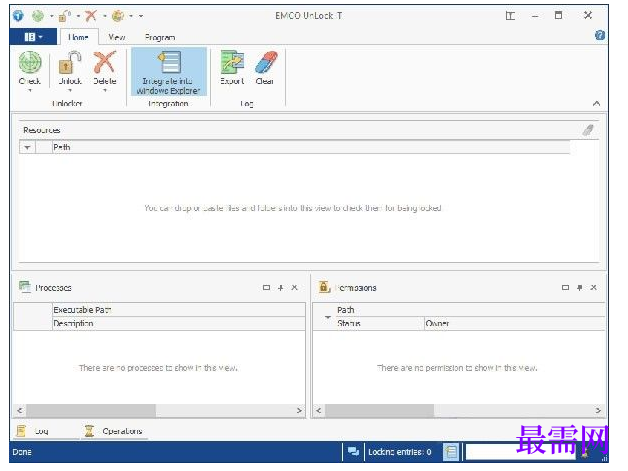Open the customize quick access toolbar arrow
The width and height of the screenshot is (628, 471).
tap(141, 16)
